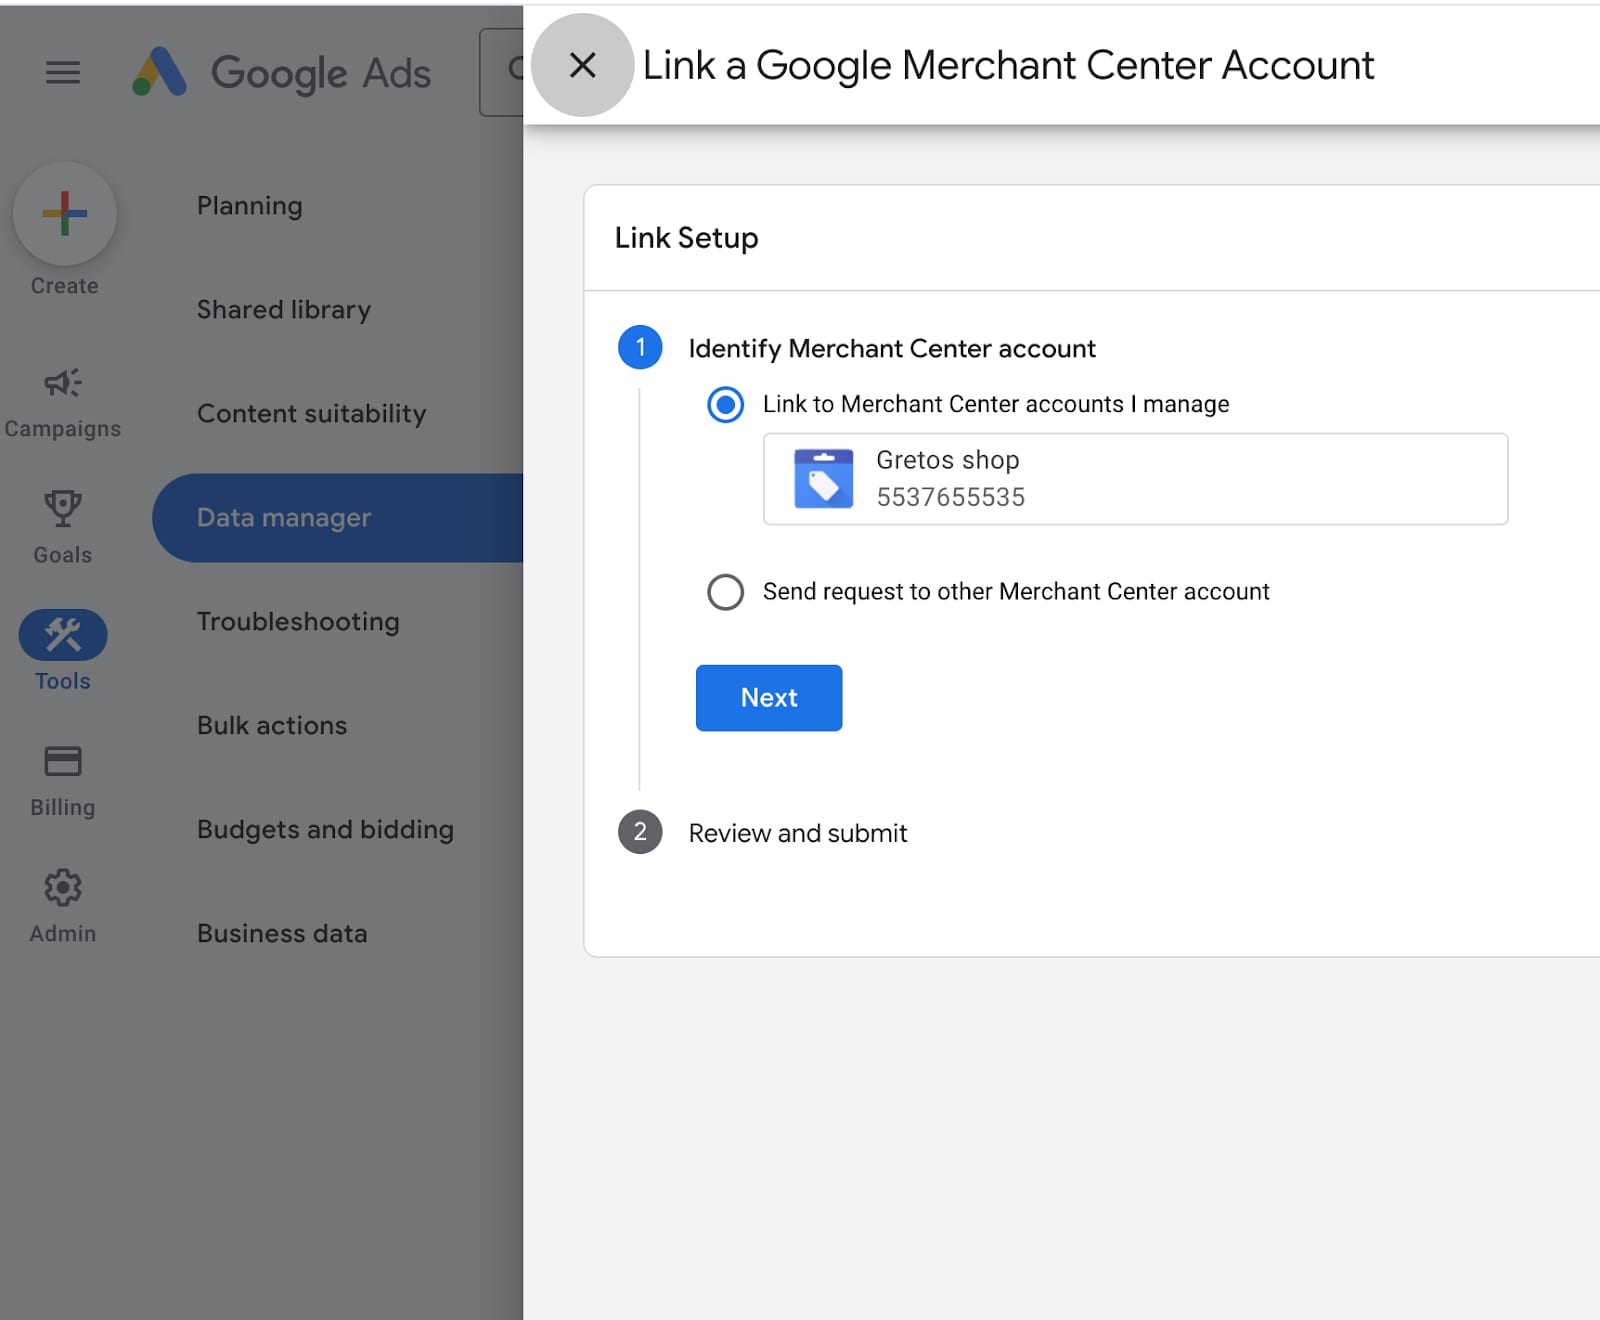The image size is (1600, 1320).
Task: Open the Troubleshooting section
Action: (x=298, y=622)
